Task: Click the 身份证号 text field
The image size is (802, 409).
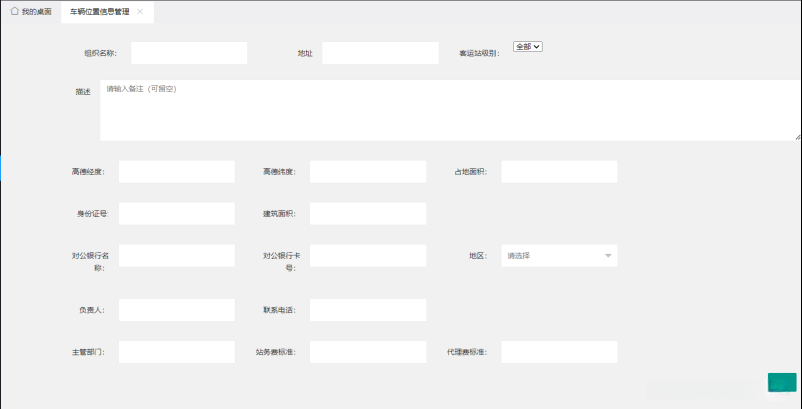Action: (176, 214)
